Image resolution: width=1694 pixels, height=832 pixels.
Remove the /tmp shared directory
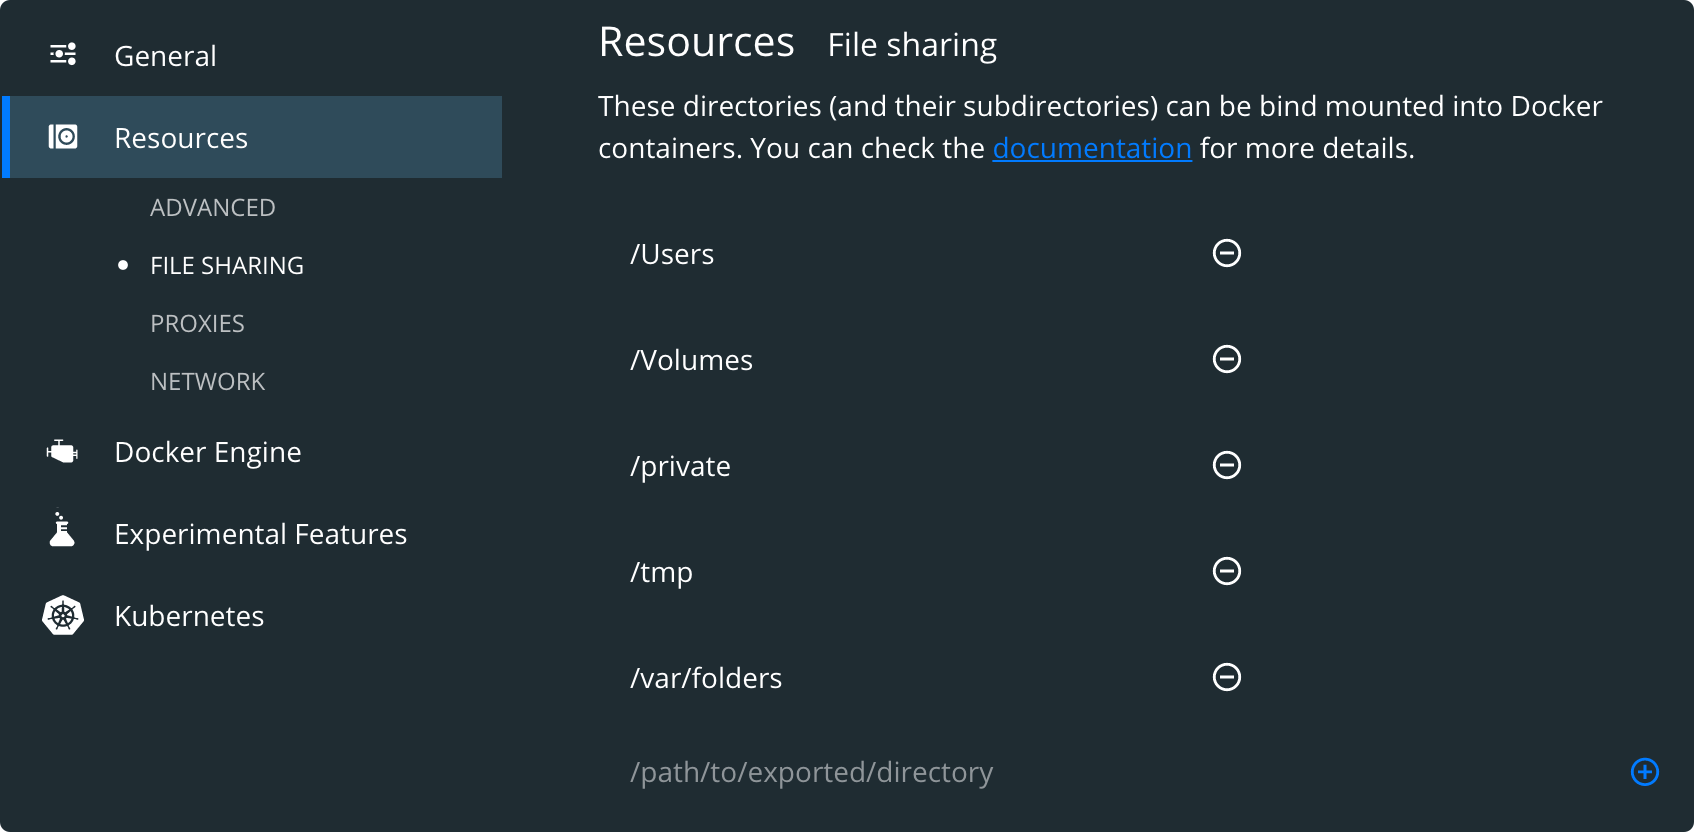1226,571
